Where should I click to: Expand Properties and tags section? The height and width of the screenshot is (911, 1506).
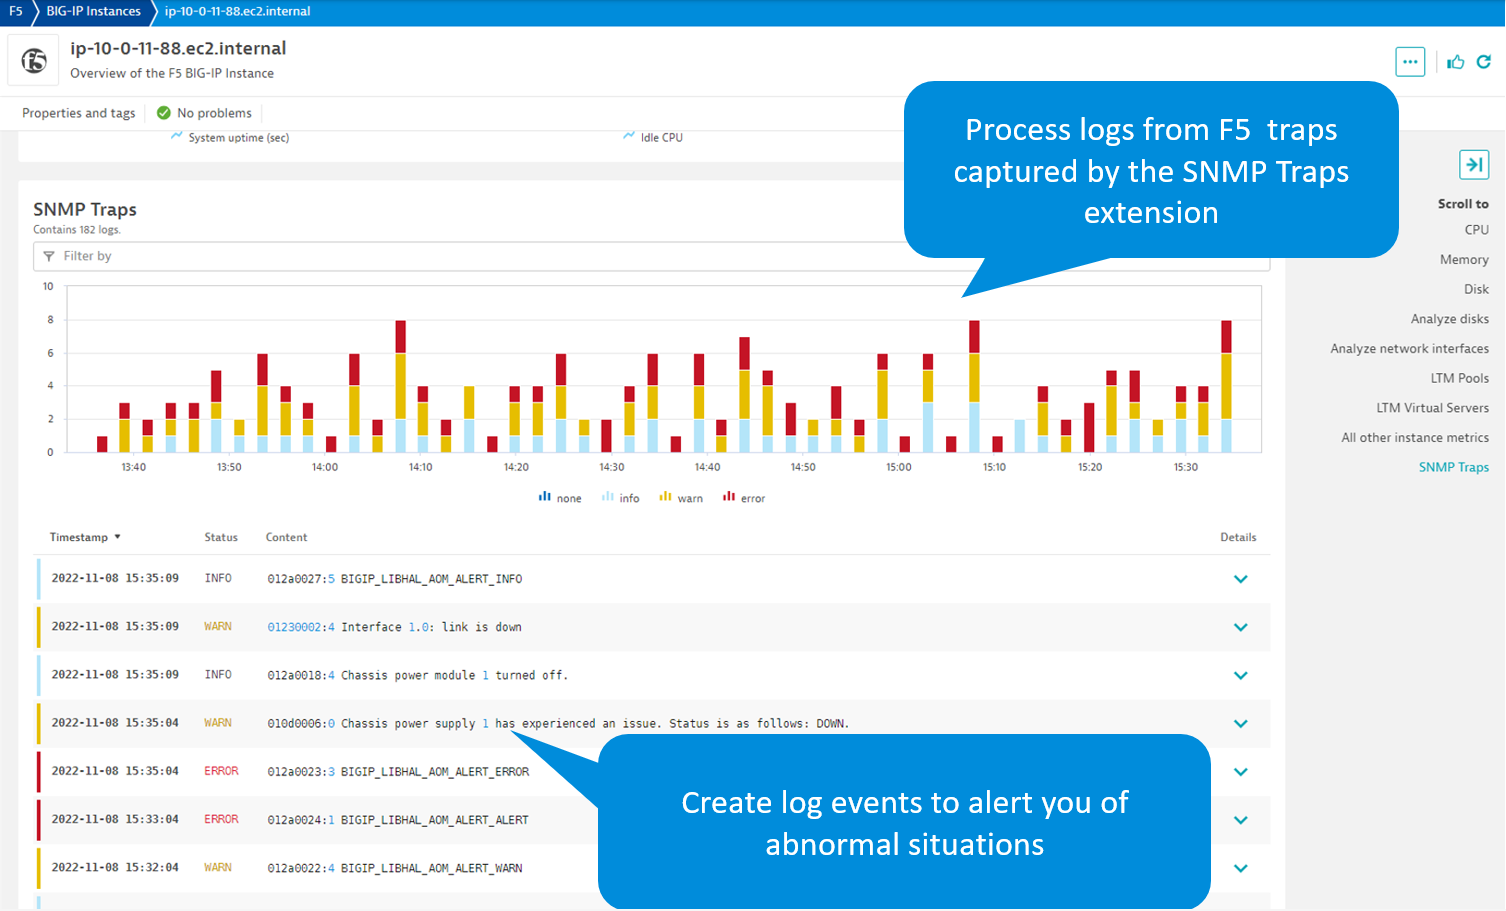[x=79, y=113]
